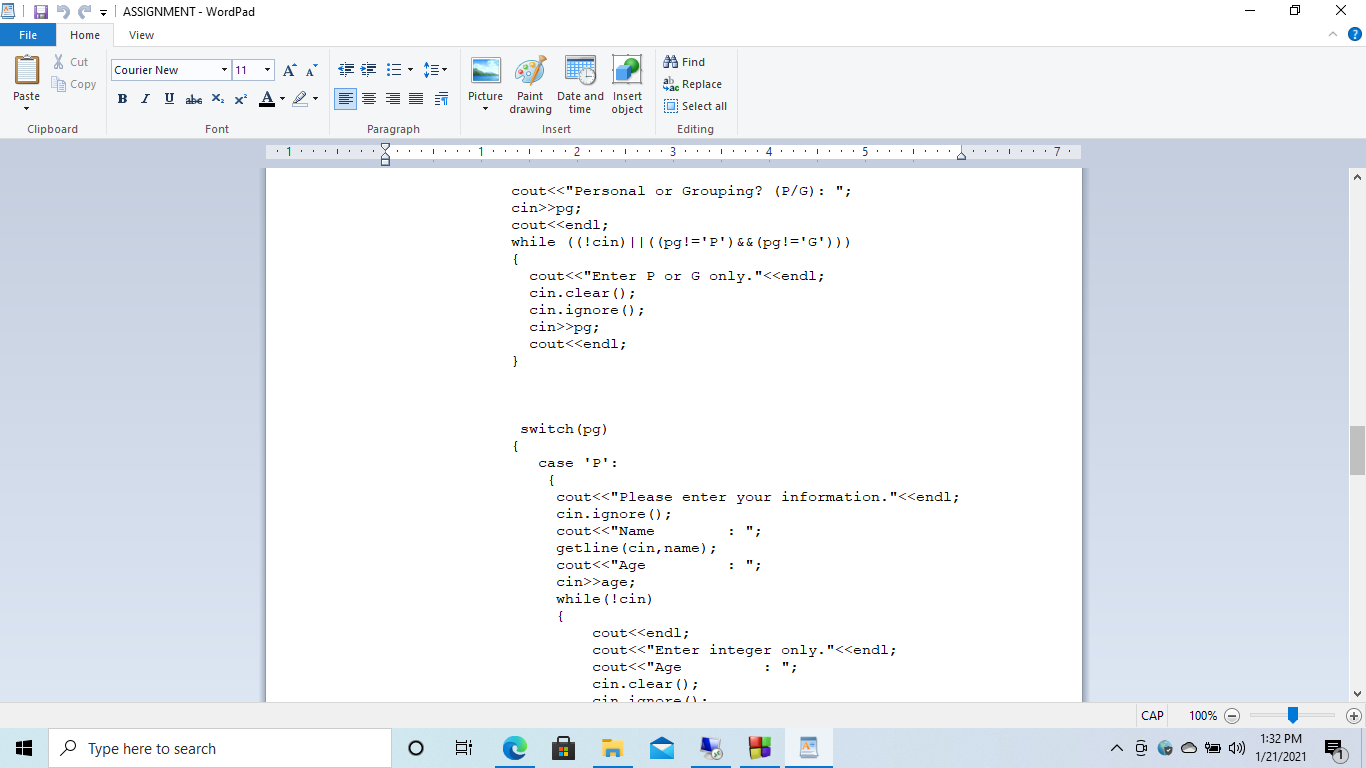This screenshot has height=768, width=1366.
Task: Redo the last undone action
Action: click(x=83, y=11)
